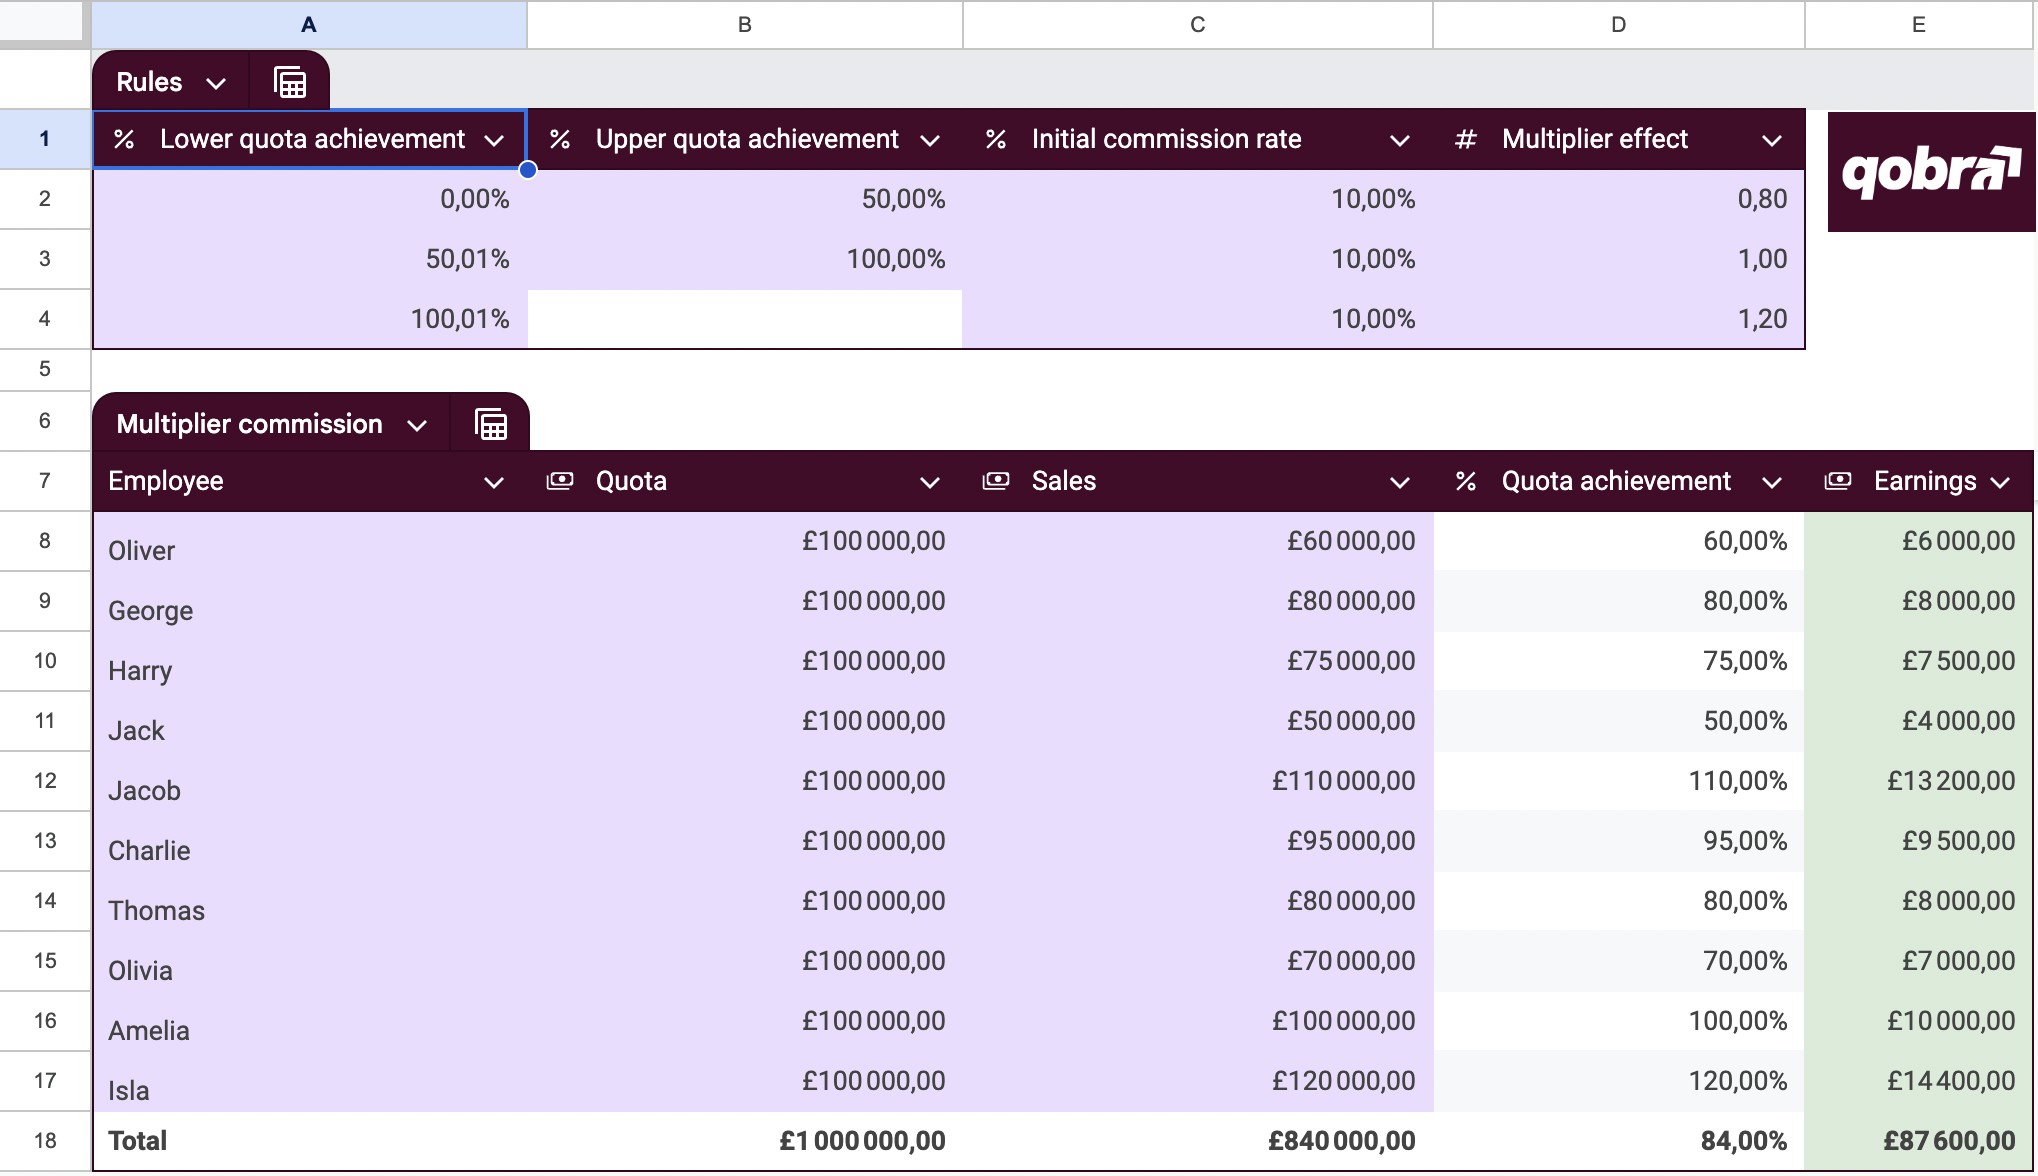This screenshot has height=1176, width=2038.
Task: Select column E header
Action: (1919, 25)
